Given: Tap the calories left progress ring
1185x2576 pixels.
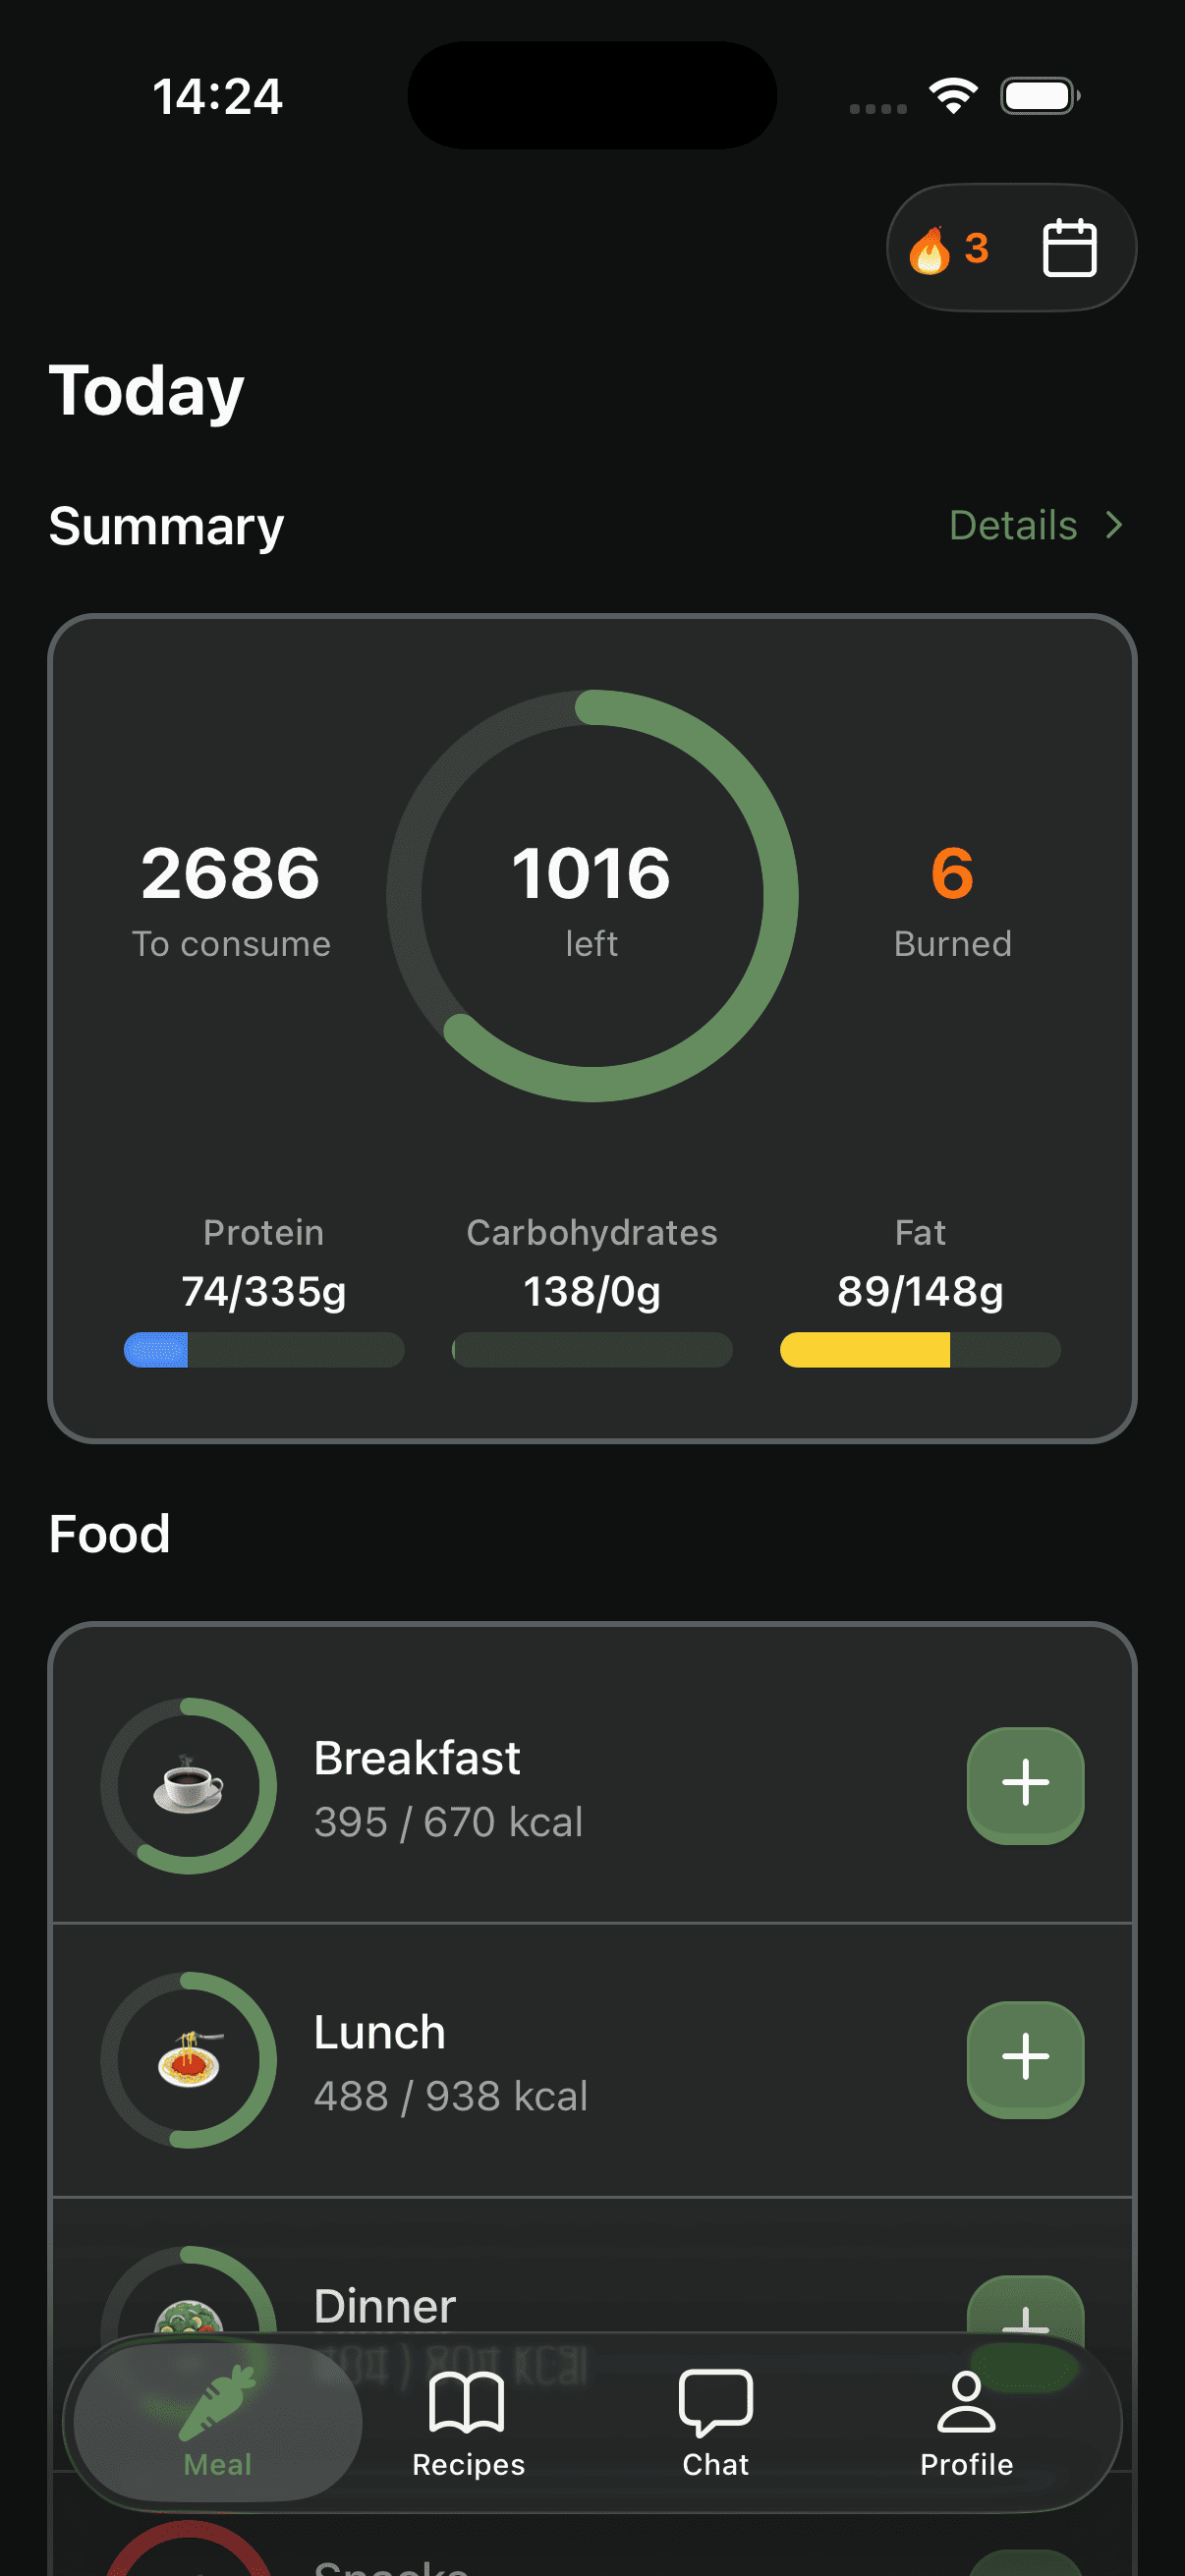Looking at the screenshot, I should tap(592, 895).
